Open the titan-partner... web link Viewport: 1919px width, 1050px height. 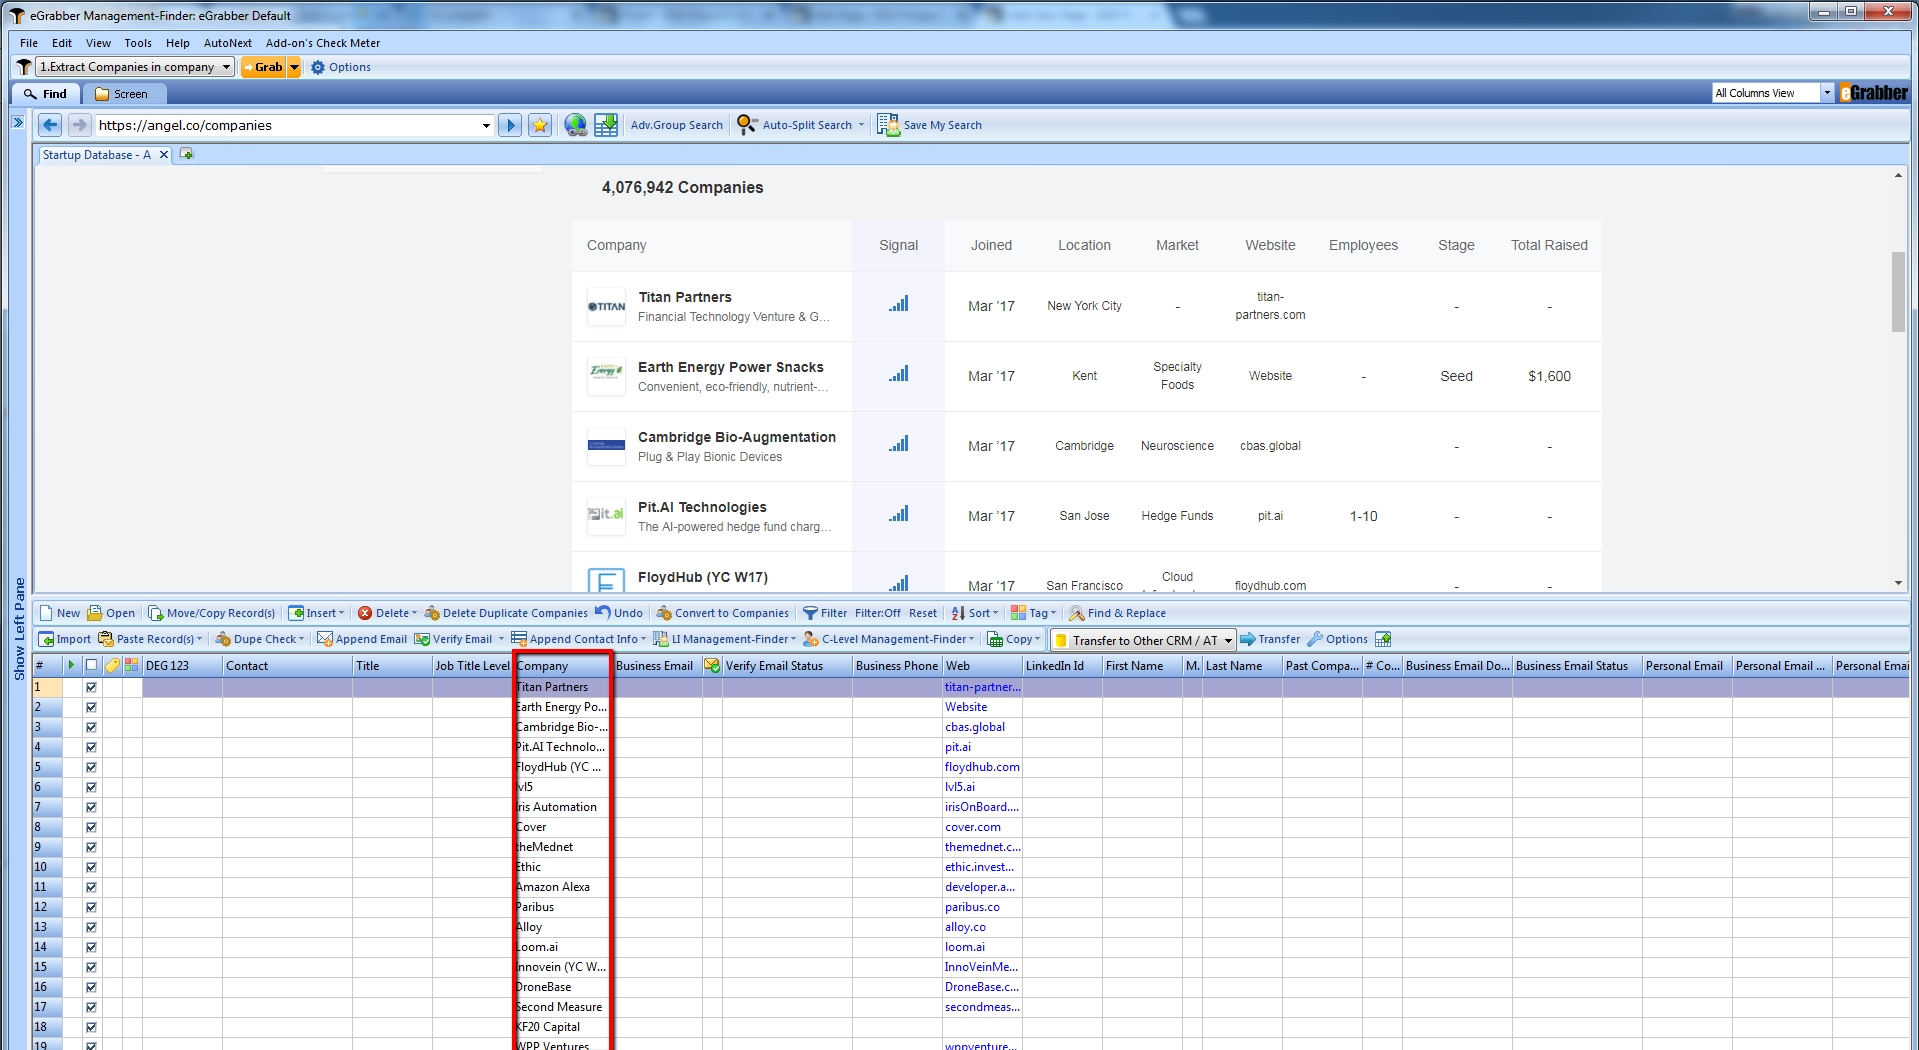(x=982, y=687)
